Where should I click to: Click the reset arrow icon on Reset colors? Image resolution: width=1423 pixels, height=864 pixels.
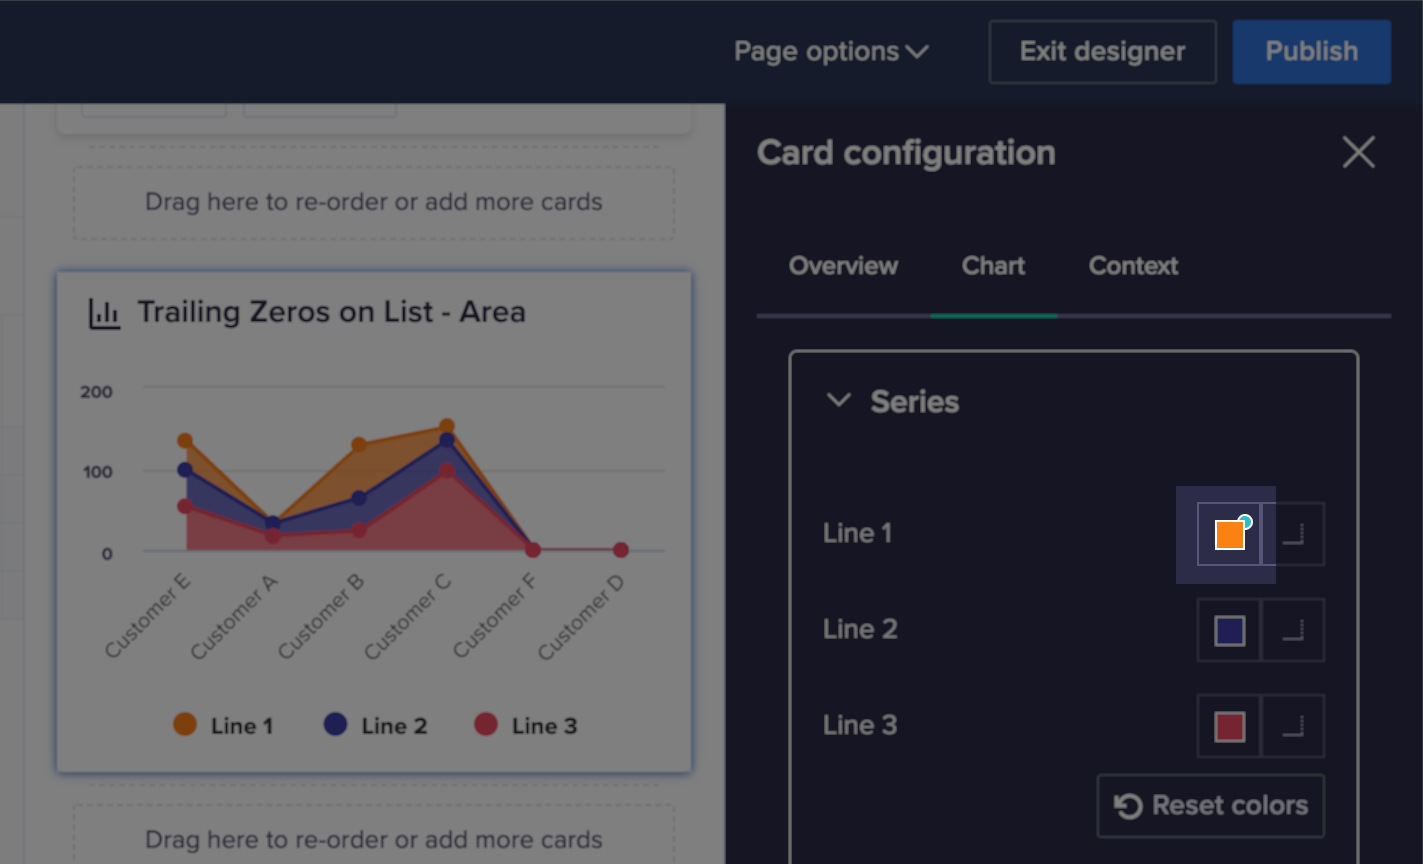click(x=1128, y=805)
